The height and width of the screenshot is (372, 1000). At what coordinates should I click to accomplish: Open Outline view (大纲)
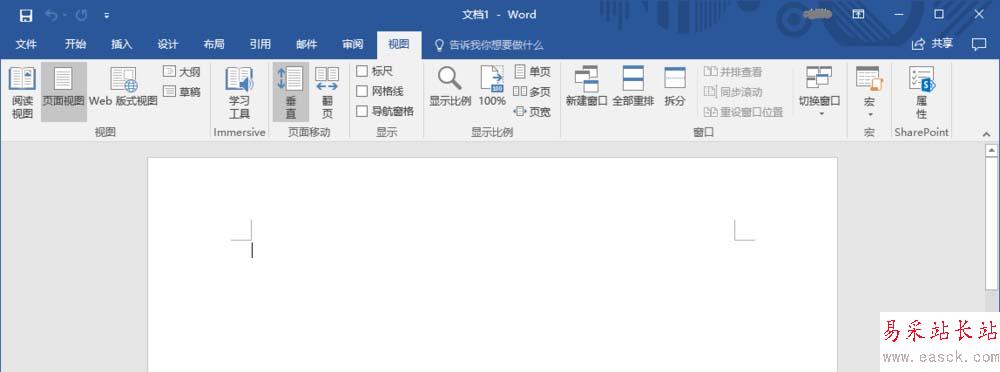click(x=182, y=71)
